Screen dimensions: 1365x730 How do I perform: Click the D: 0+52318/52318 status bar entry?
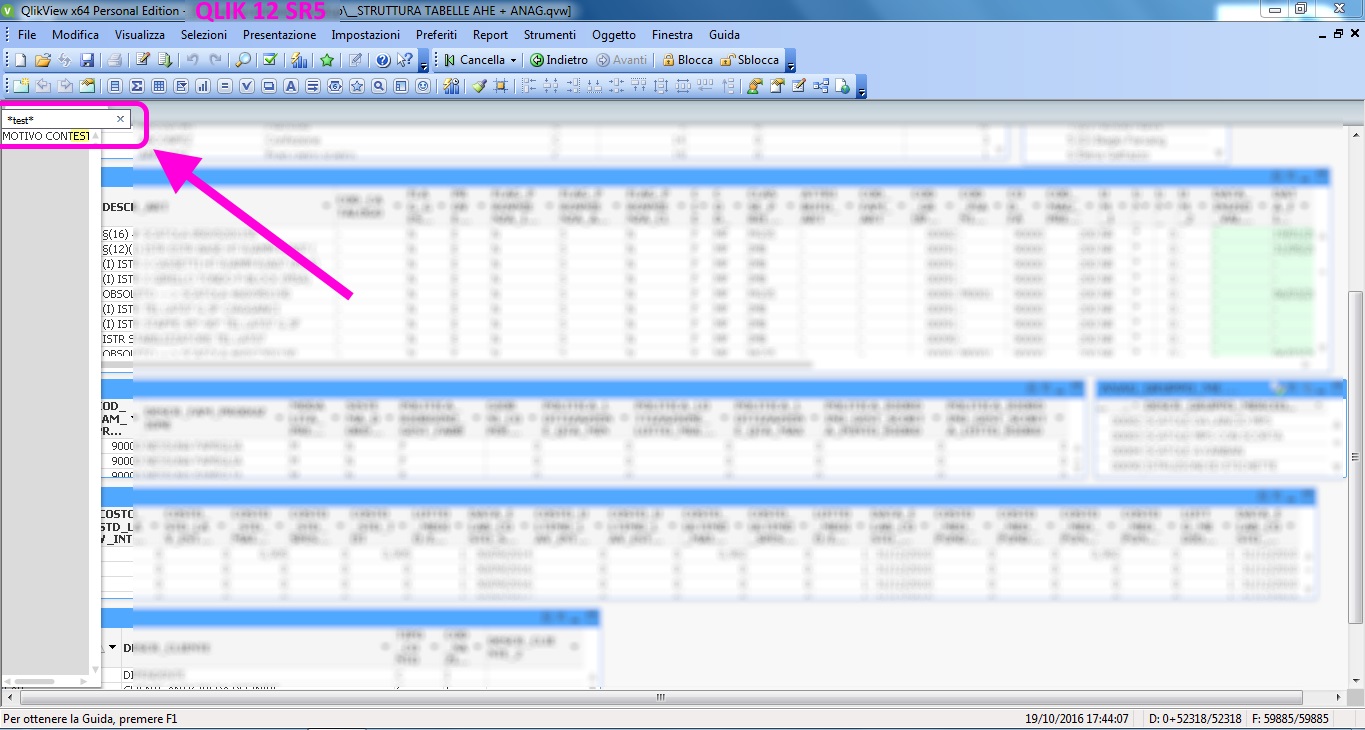pyautogui.click(x=1195, y=719)
